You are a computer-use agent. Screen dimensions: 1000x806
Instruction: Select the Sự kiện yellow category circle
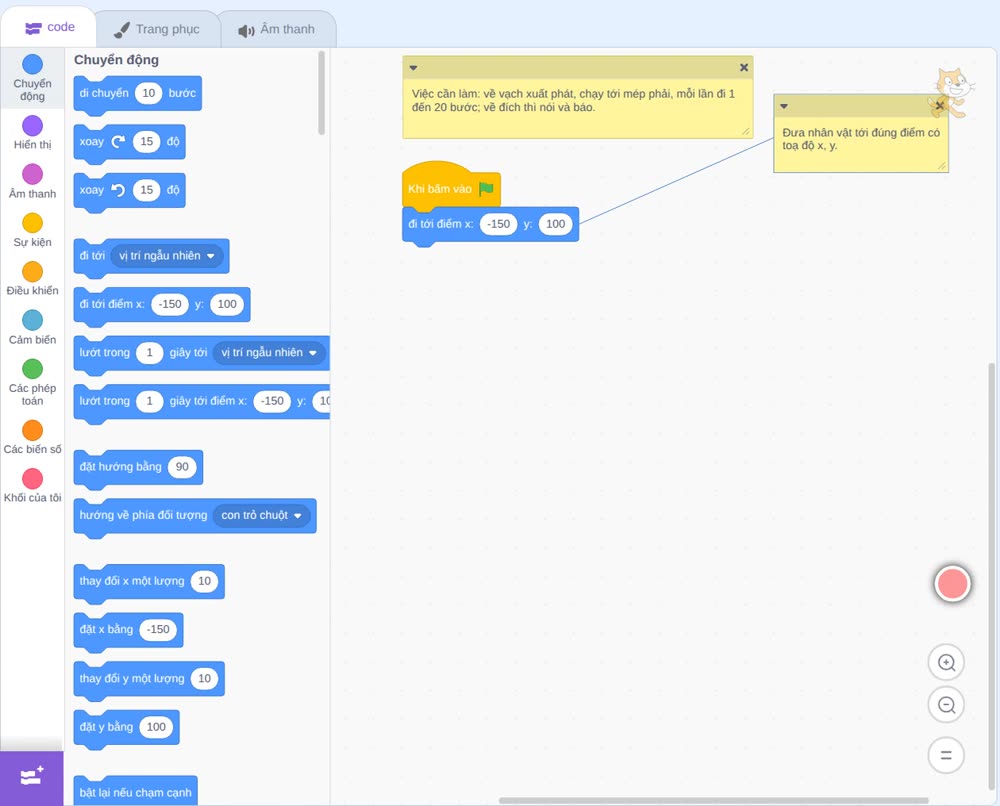tap(33, 223)
